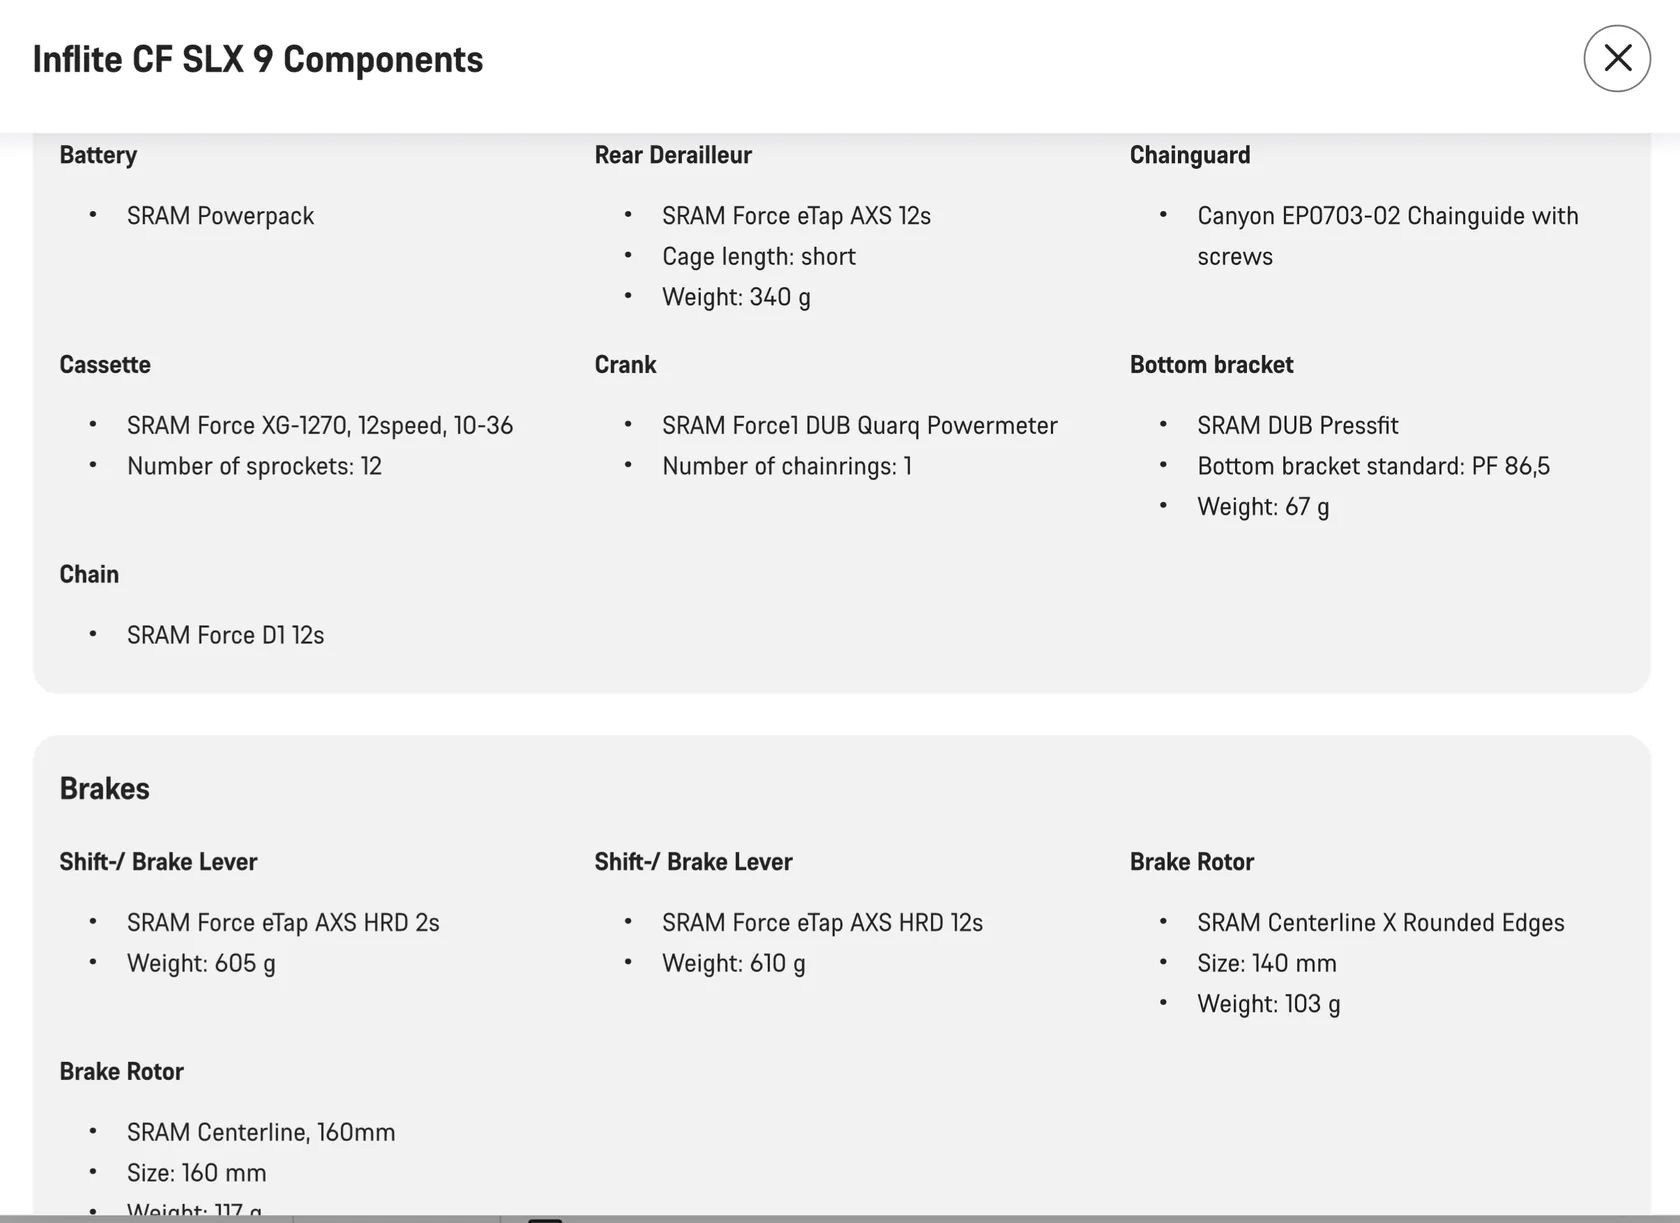
Task: Click the Bottom bracket heading
Action: (x=1211, y=365)
